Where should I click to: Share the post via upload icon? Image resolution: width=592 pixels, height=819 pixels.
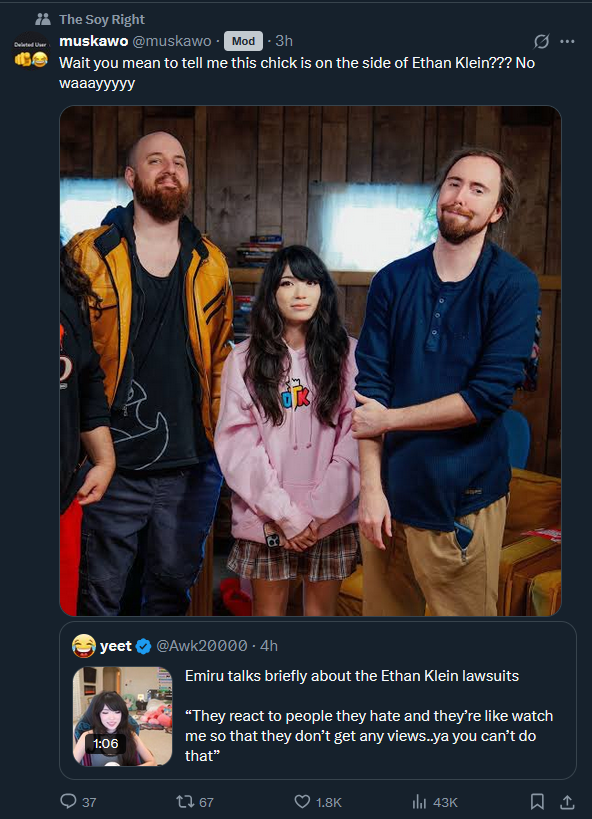[x=567, y=801]
